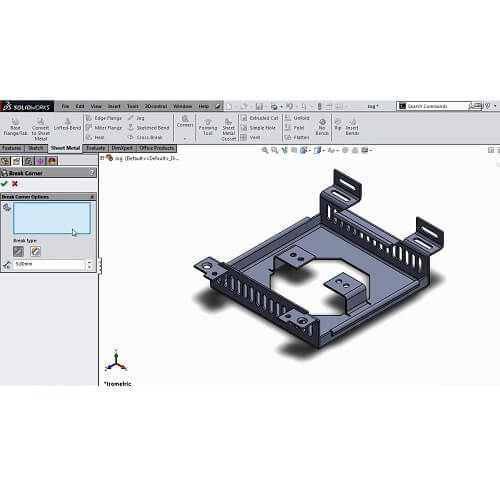
Task: Open the File menu
Action: (65, 106)
